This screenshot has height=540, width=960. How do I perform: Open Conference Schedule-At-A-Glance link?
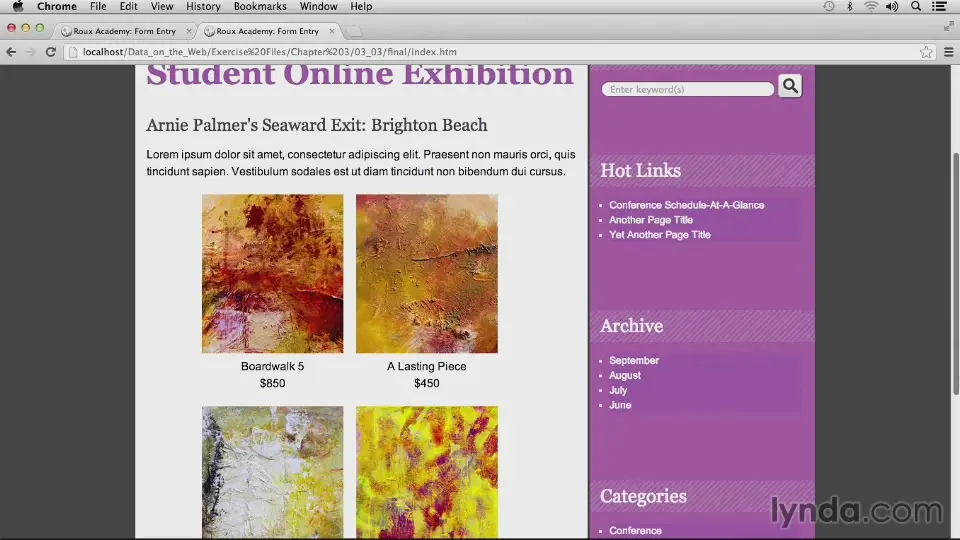click(x=686, y=205)
